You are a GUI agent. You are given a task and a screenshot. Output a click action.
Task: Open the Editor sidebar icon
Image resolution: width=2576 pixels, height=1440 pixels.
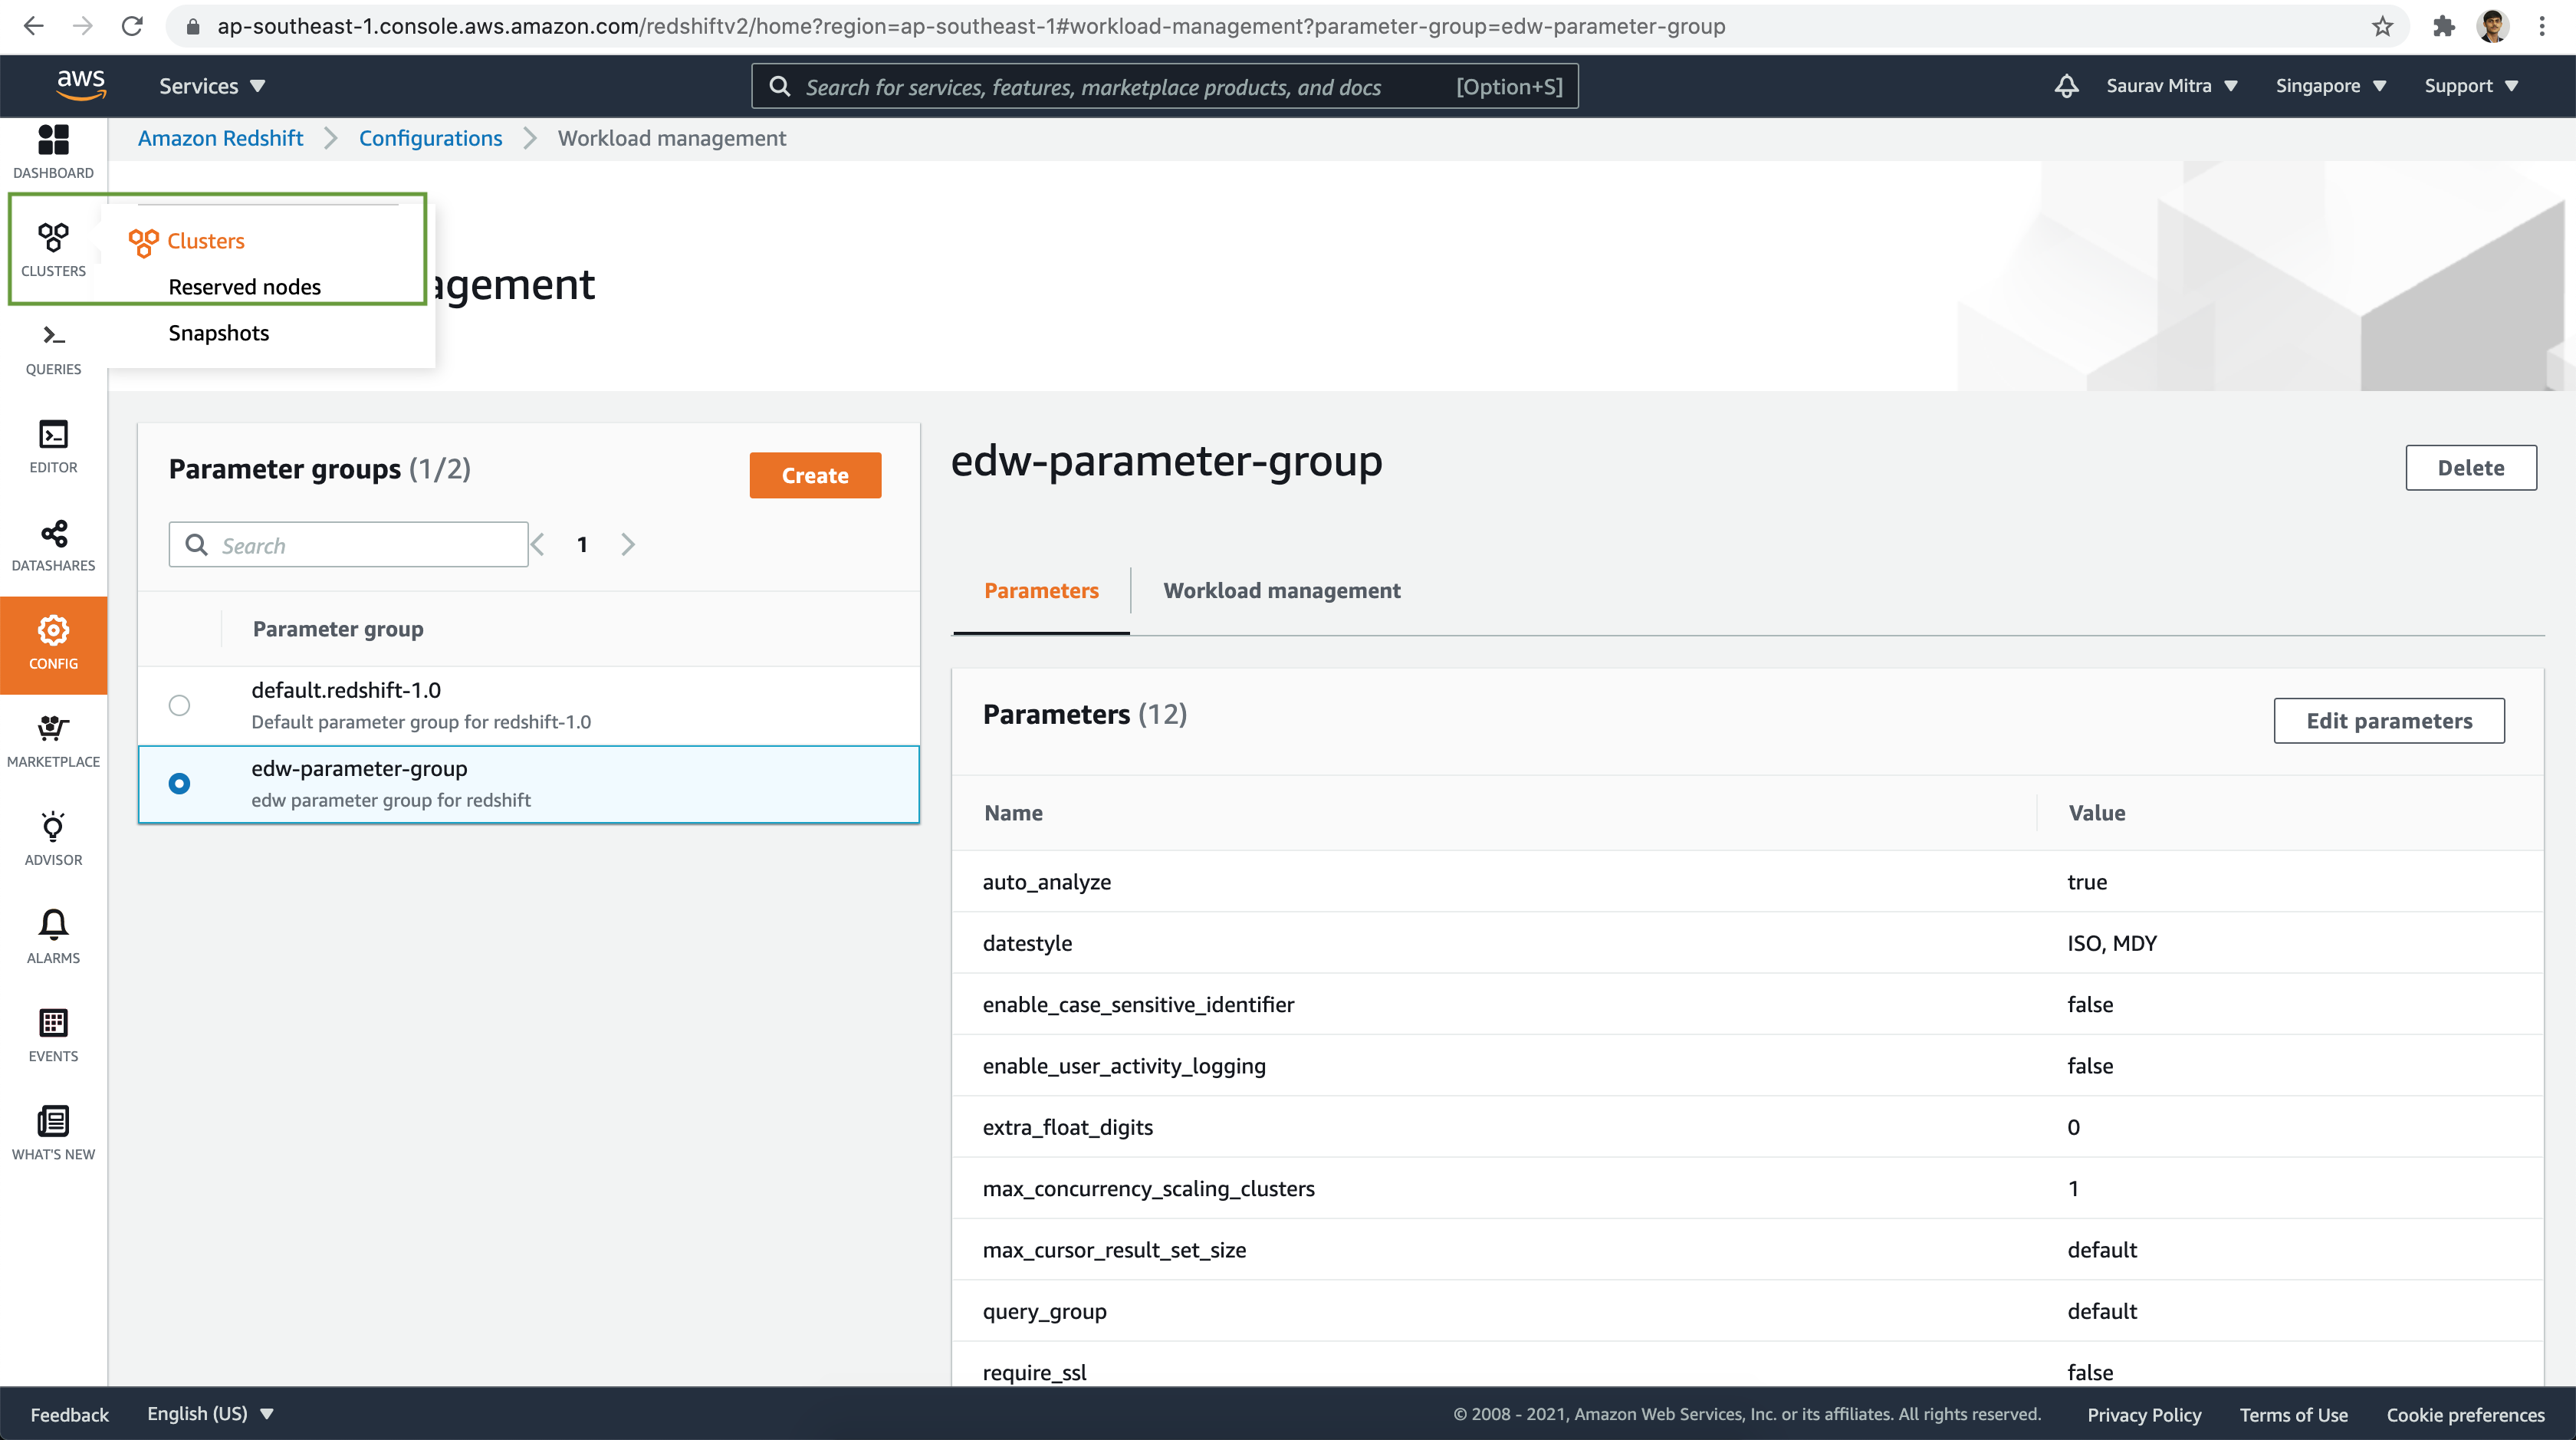click(53, 446)
